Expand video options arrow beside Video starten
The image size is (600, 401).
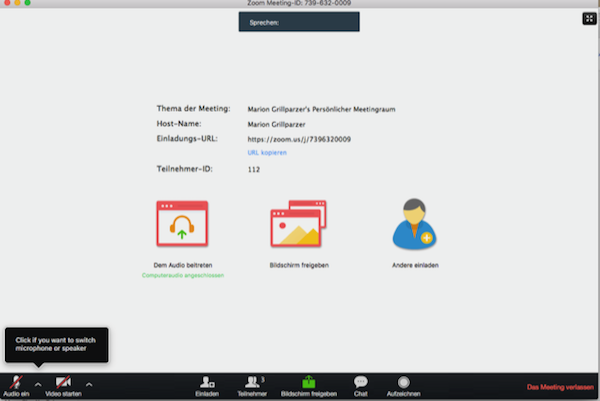coord(89,385)
